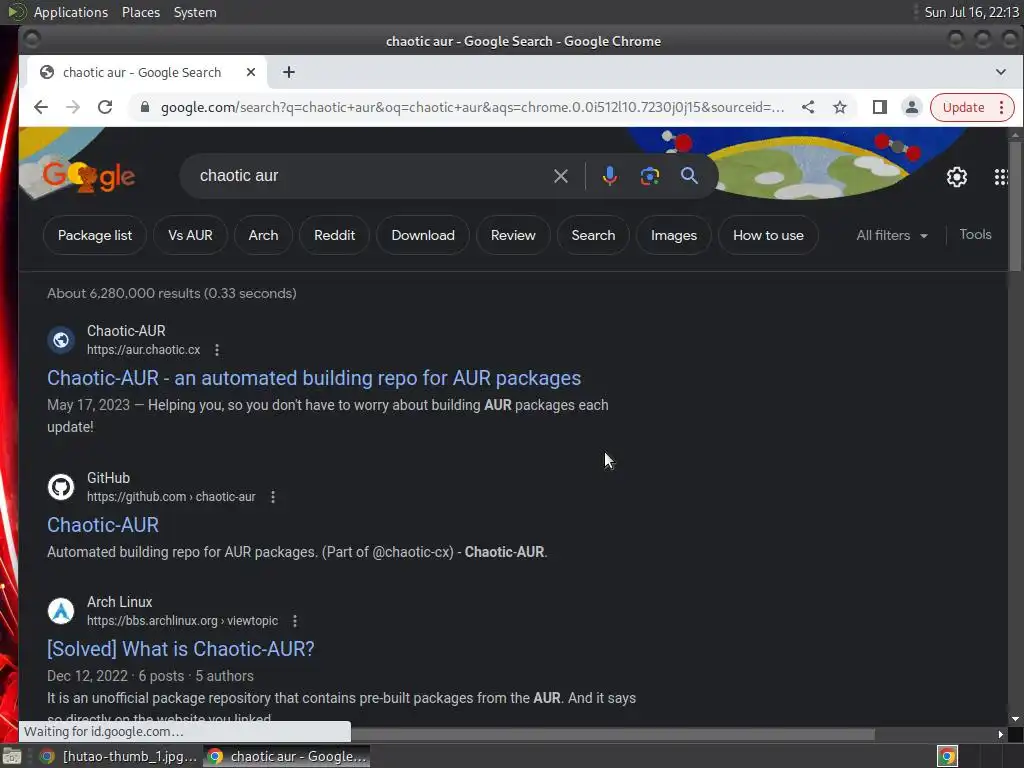The width and height of the screenshot is (1024, 768).
Task: Search by image with Lens icon
Action: click(650, 176)
